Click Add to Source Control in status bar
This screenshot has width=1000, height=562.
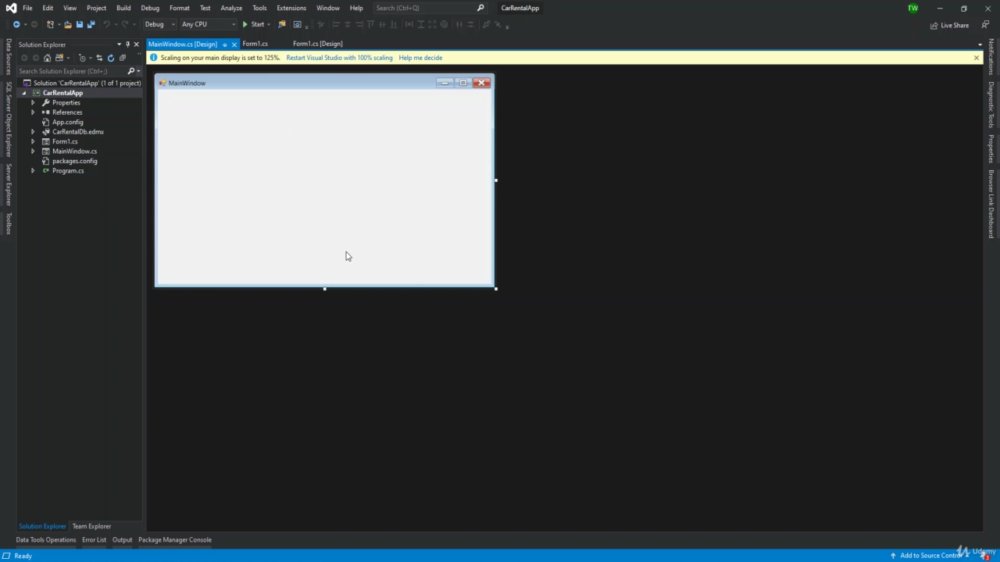(930, 556)
